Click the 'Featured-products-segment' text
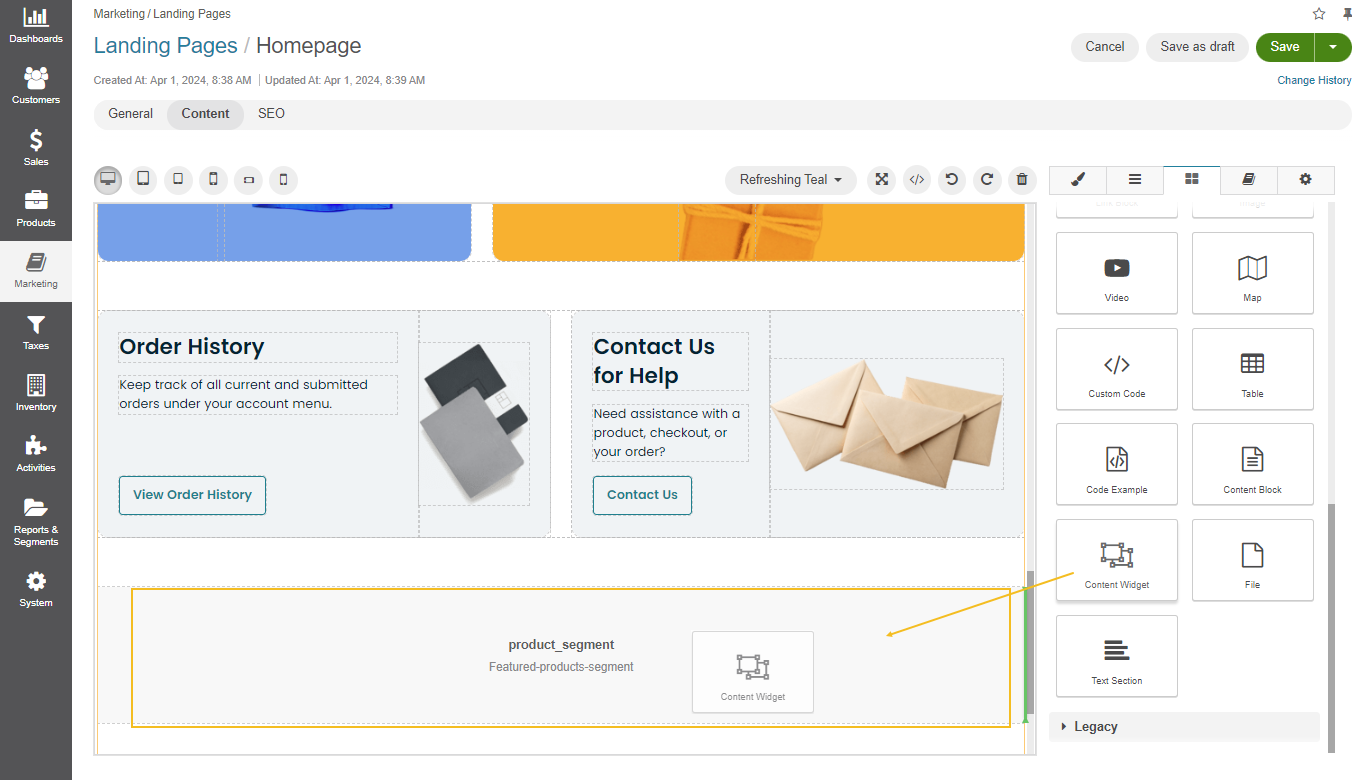This screenshot has height=780, width=1352. point(561,667)
